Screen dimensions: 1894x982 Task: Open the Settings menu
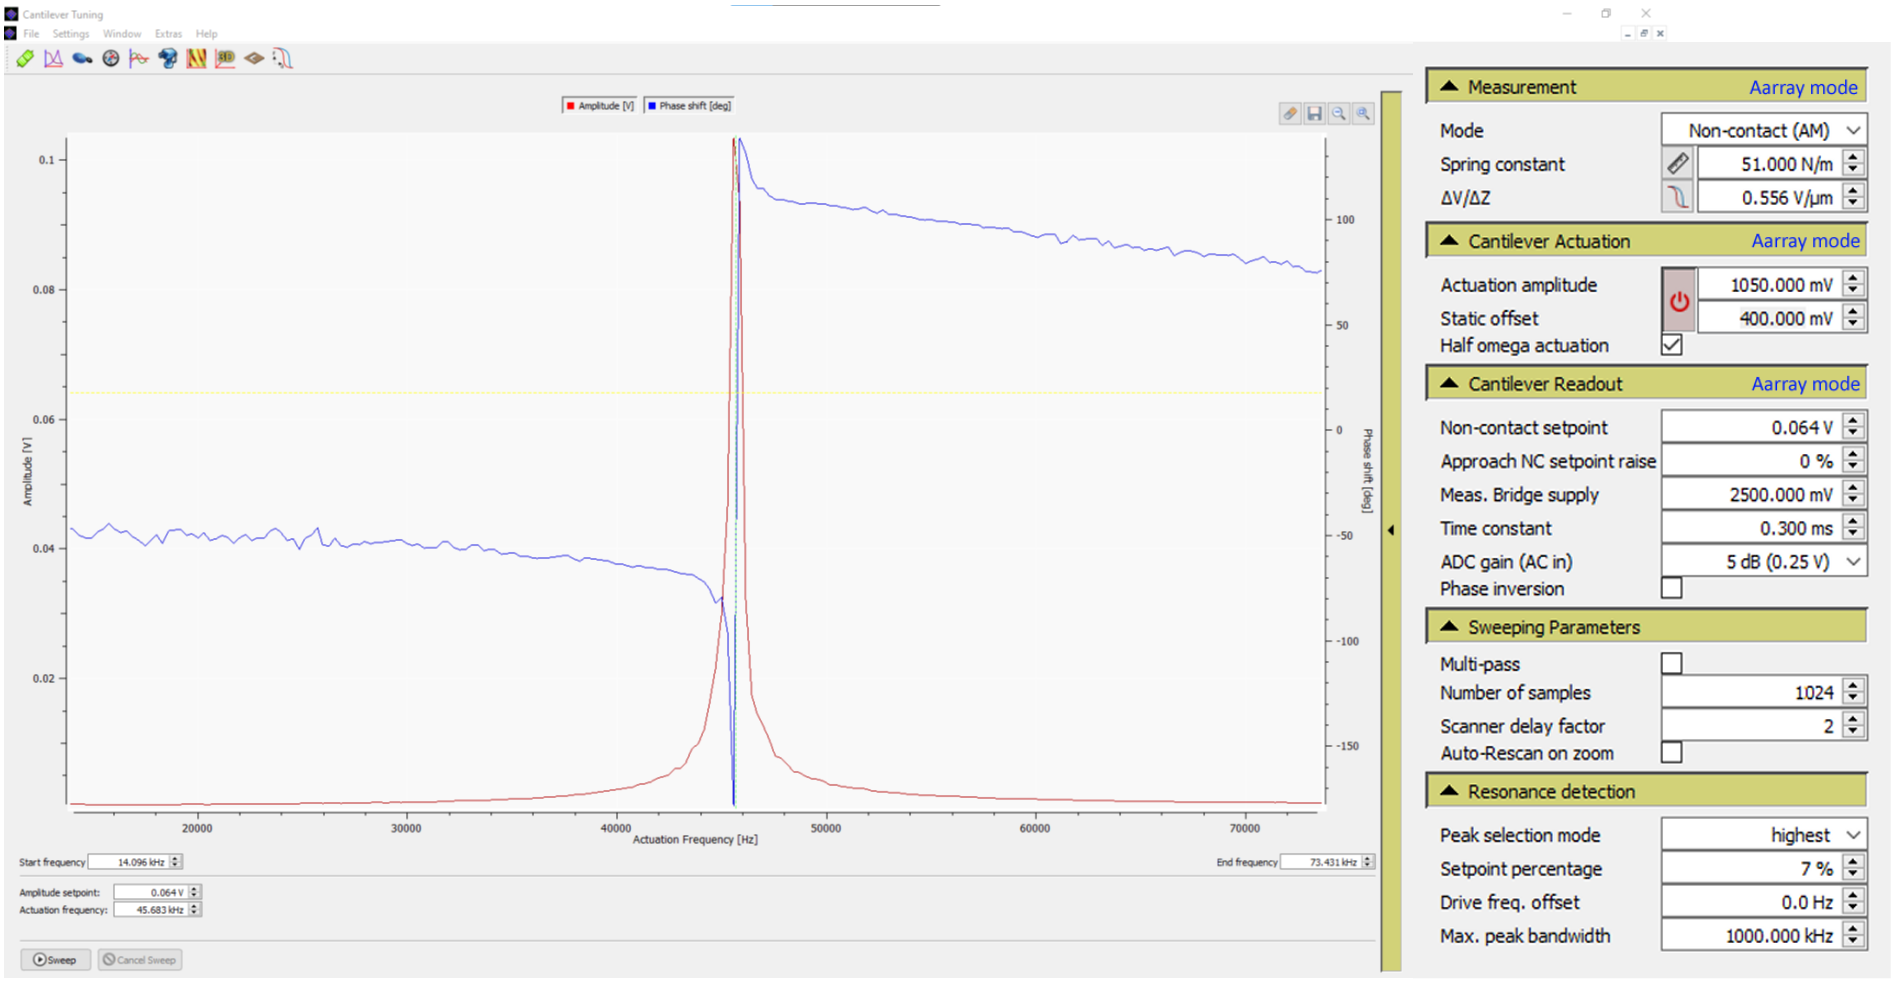pos(71,34)
